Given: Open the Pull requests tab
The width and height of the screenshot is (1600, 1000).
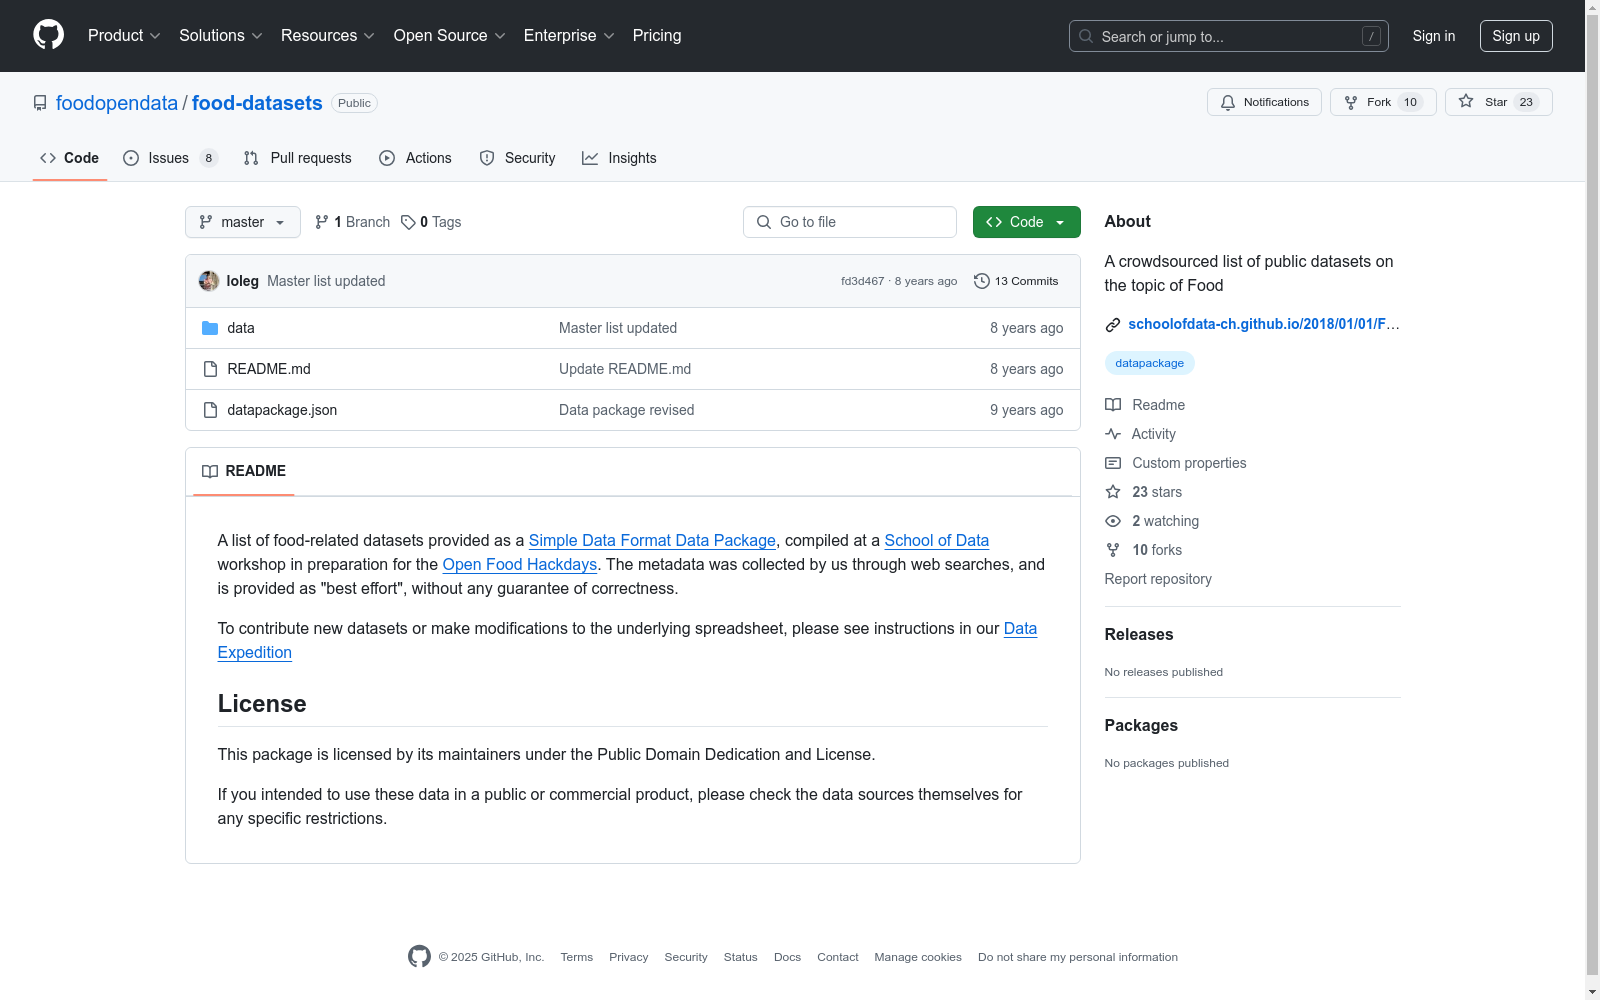Looking at the screenshot, I should (x=298, y=158).
